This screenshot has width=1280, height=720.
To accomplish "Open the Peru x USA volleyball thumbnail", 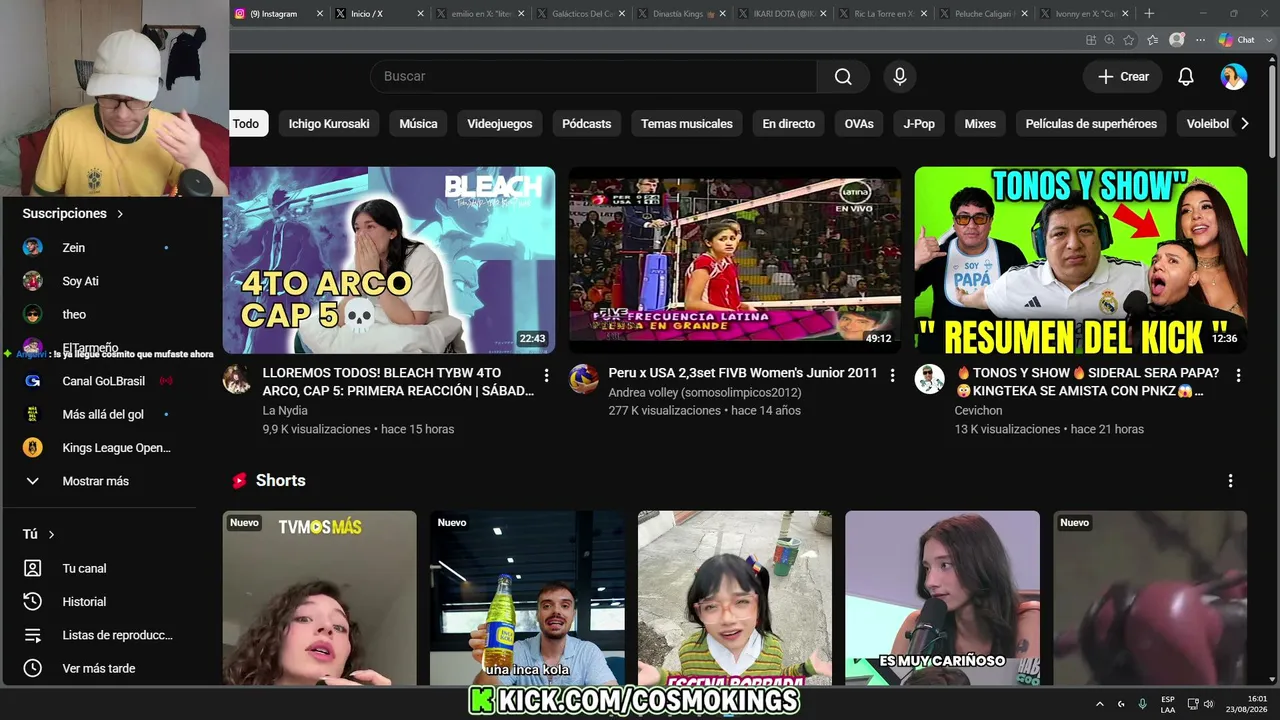I will pos(735,260).
